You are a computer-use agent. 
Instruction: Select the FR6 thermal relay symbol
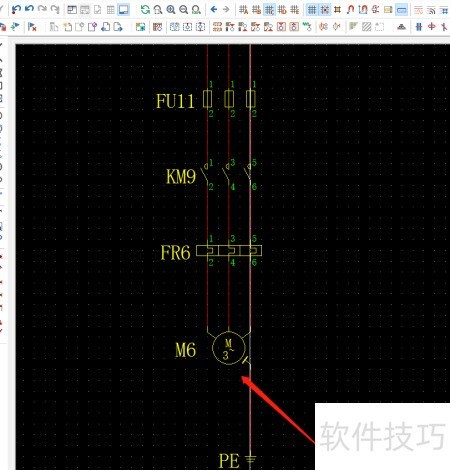(229, 251)
